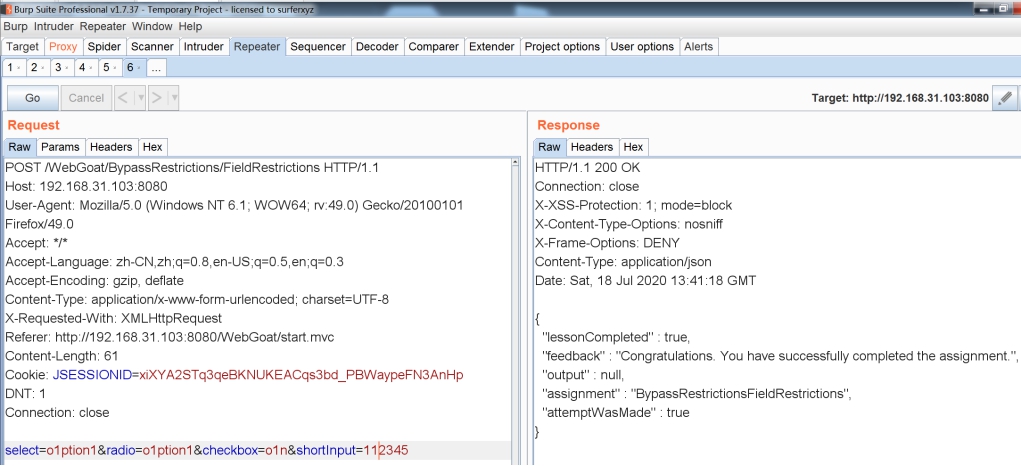Viewport: 1021px width, 466px height.
Task: Open the Alerts tab
Action: tap(699, 47)
